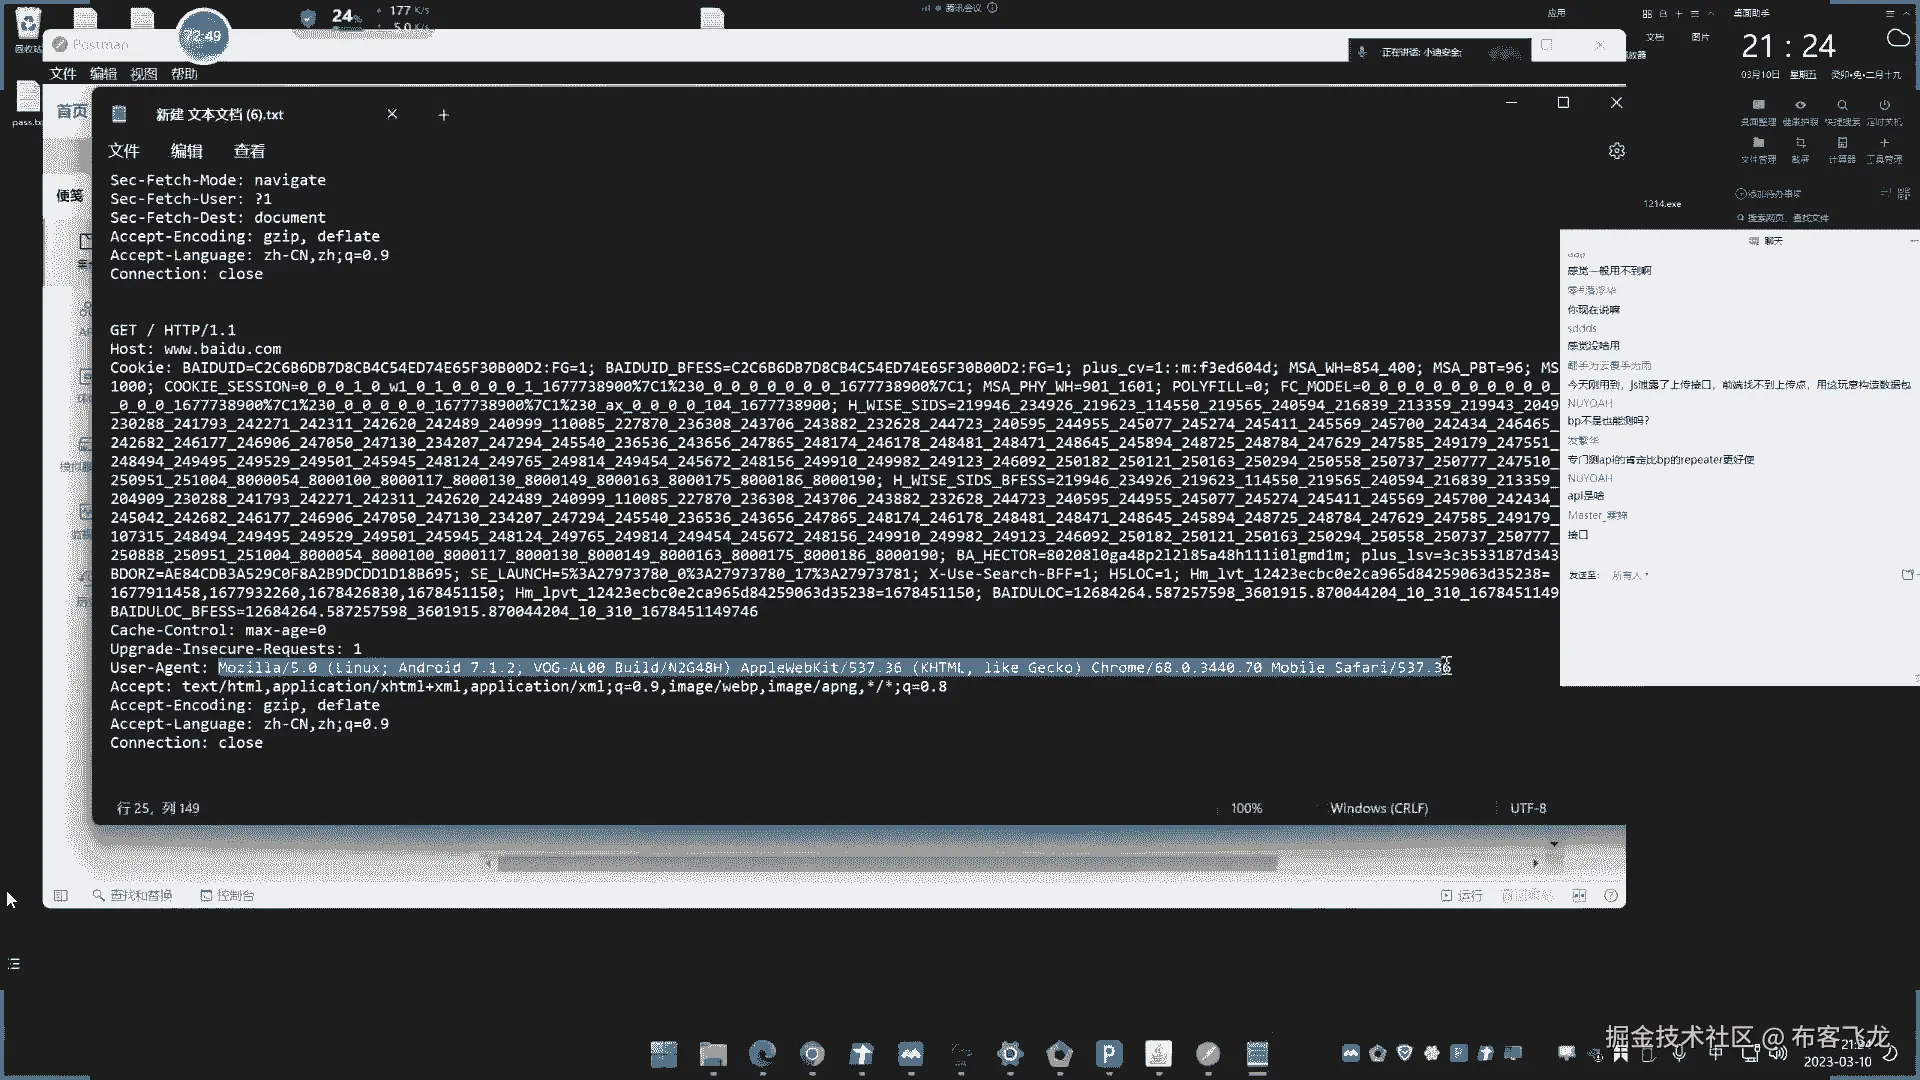Viewport: 1920px width, 1080px height.
Task: Open the 查看 menu in Notepad
Action: point(249,151)
